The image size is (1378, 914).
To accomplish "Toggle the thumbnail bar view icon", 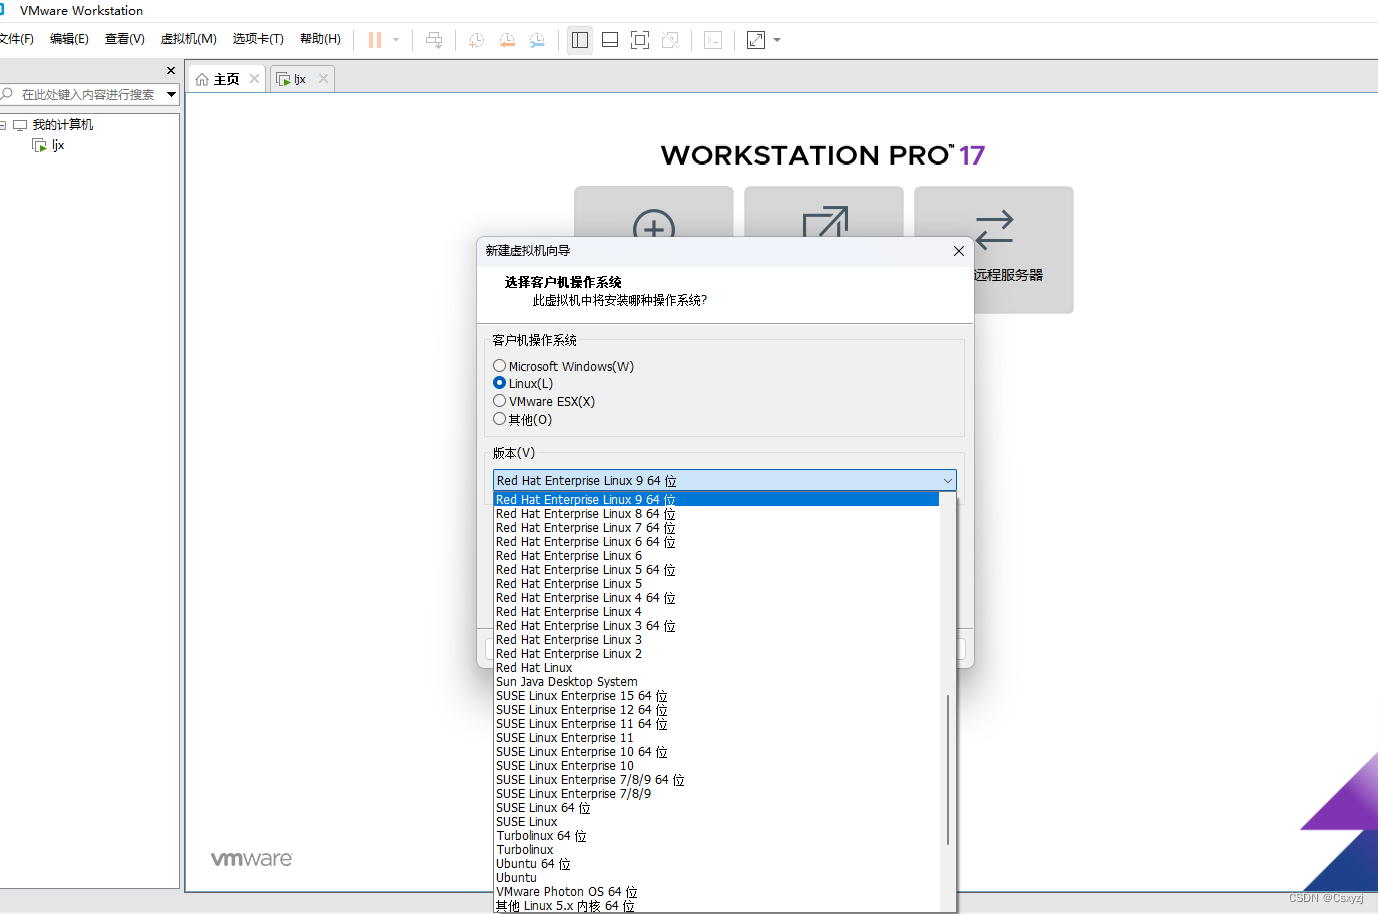I will coord(610,40).
